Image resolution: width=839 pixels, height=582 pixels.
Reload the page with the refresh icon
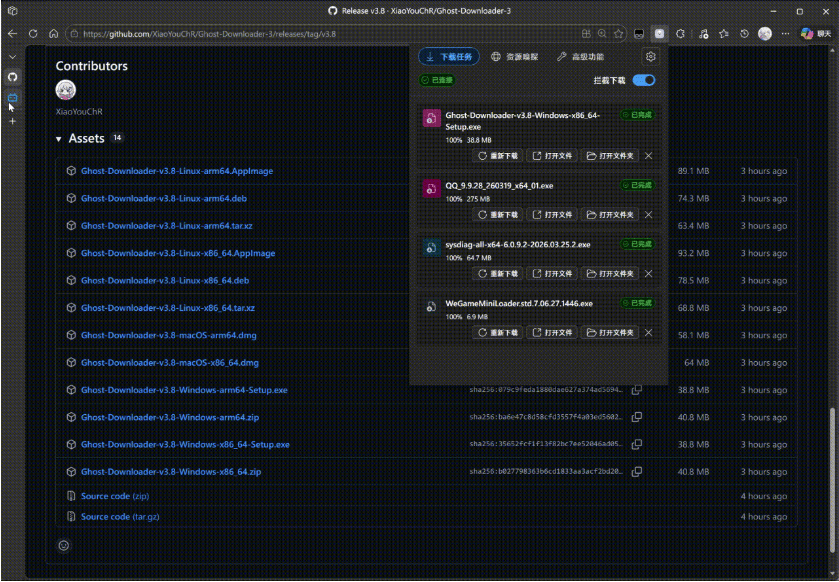[33, 34]
